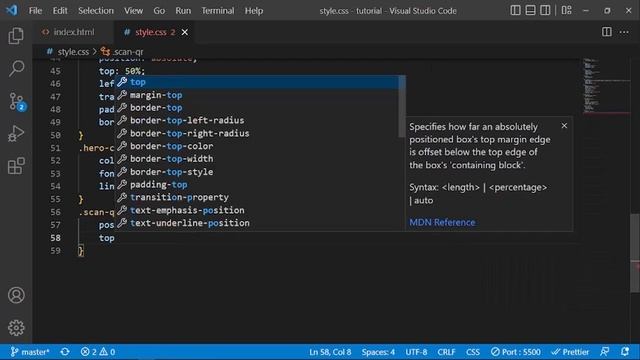Open the editor More Actions ellipsis
The height and width of the screenshot is (360, 640).
[x=624, y=32]
